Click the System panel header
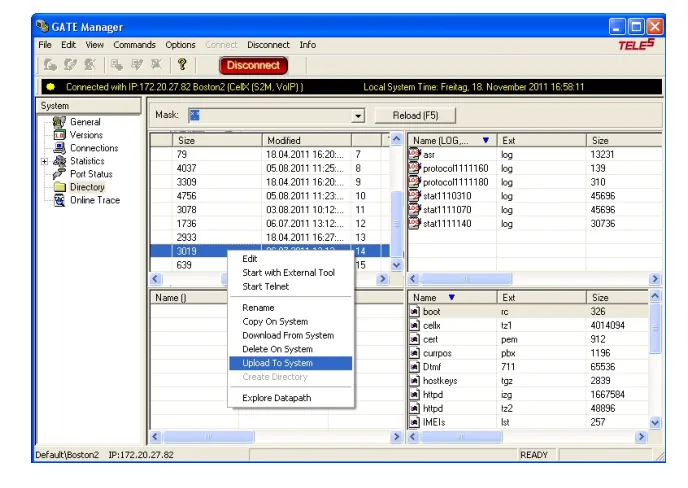The image size is (688, 488). pos(89,106)
